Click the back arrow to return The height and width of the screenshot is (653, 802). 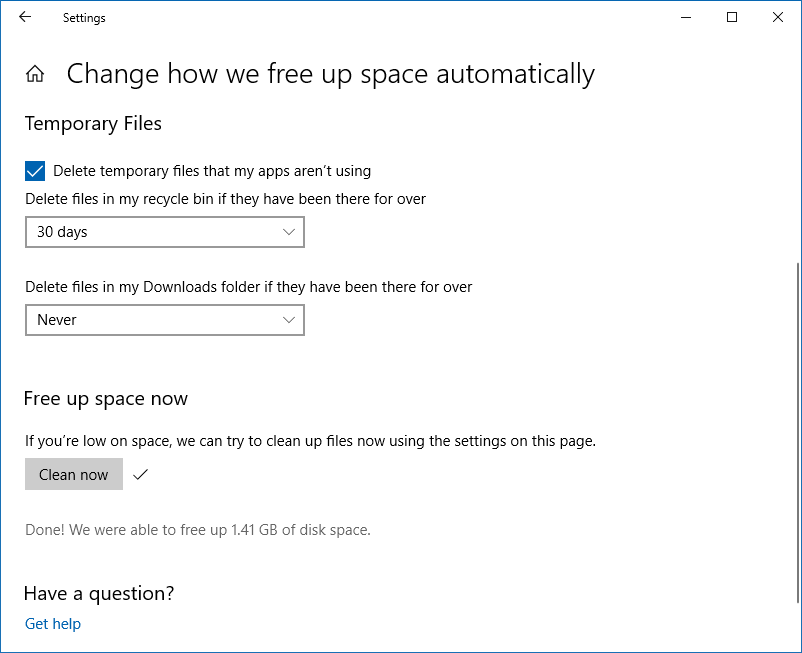click(25, 17)
